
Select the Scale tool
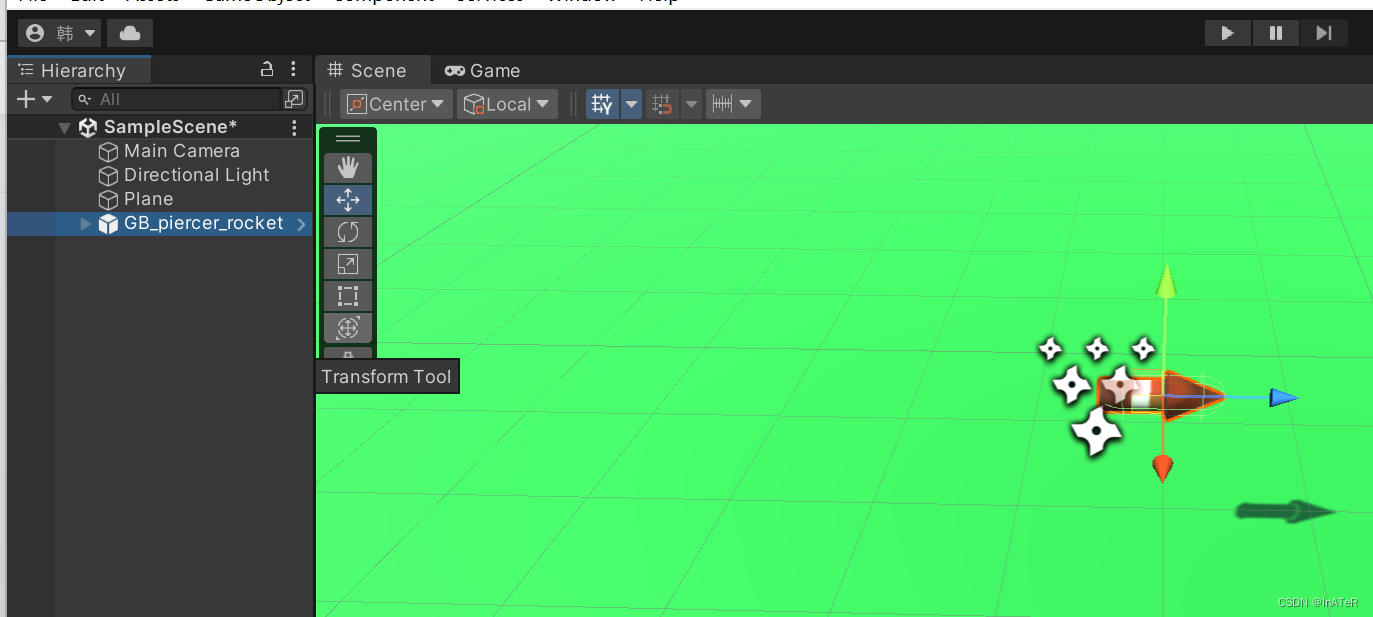pyautogui.click(x=348, y=264)
